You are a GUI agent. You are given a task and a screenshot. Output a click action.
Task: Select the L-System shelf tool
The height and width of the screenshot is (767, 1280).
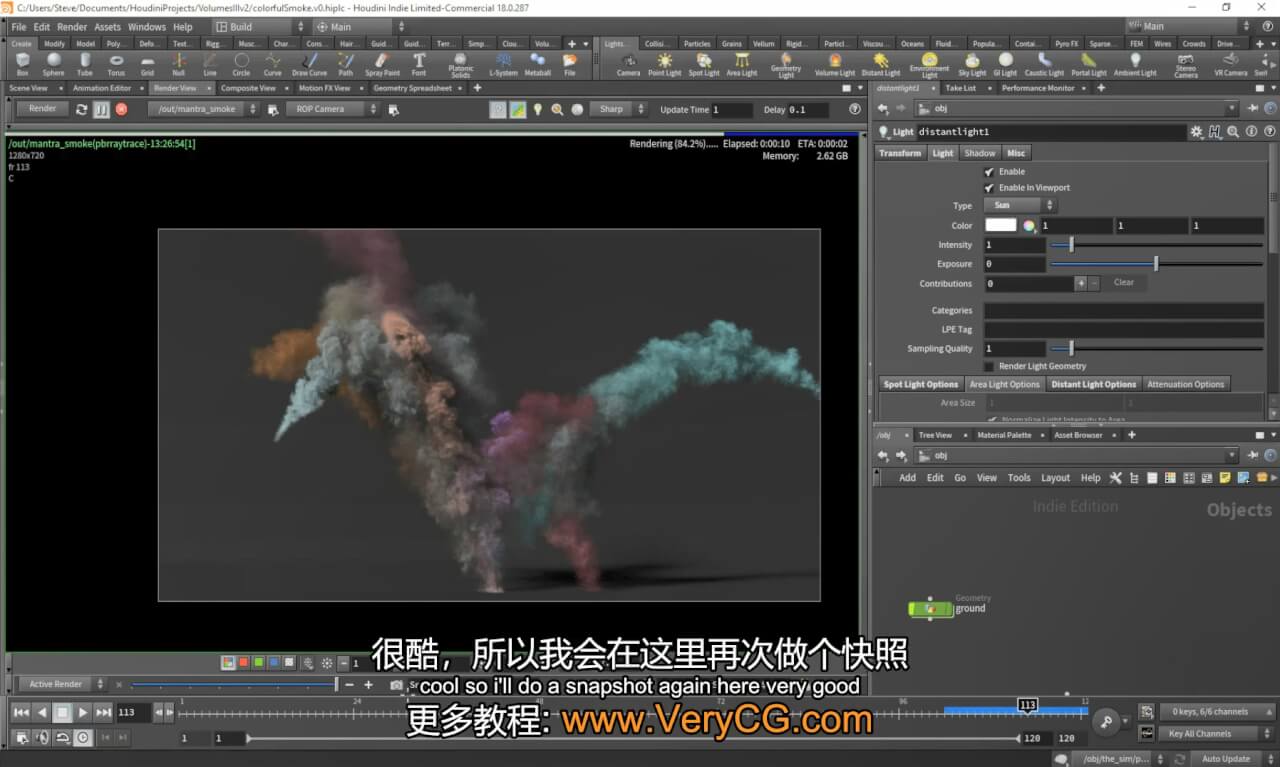(x=503, y=64)
